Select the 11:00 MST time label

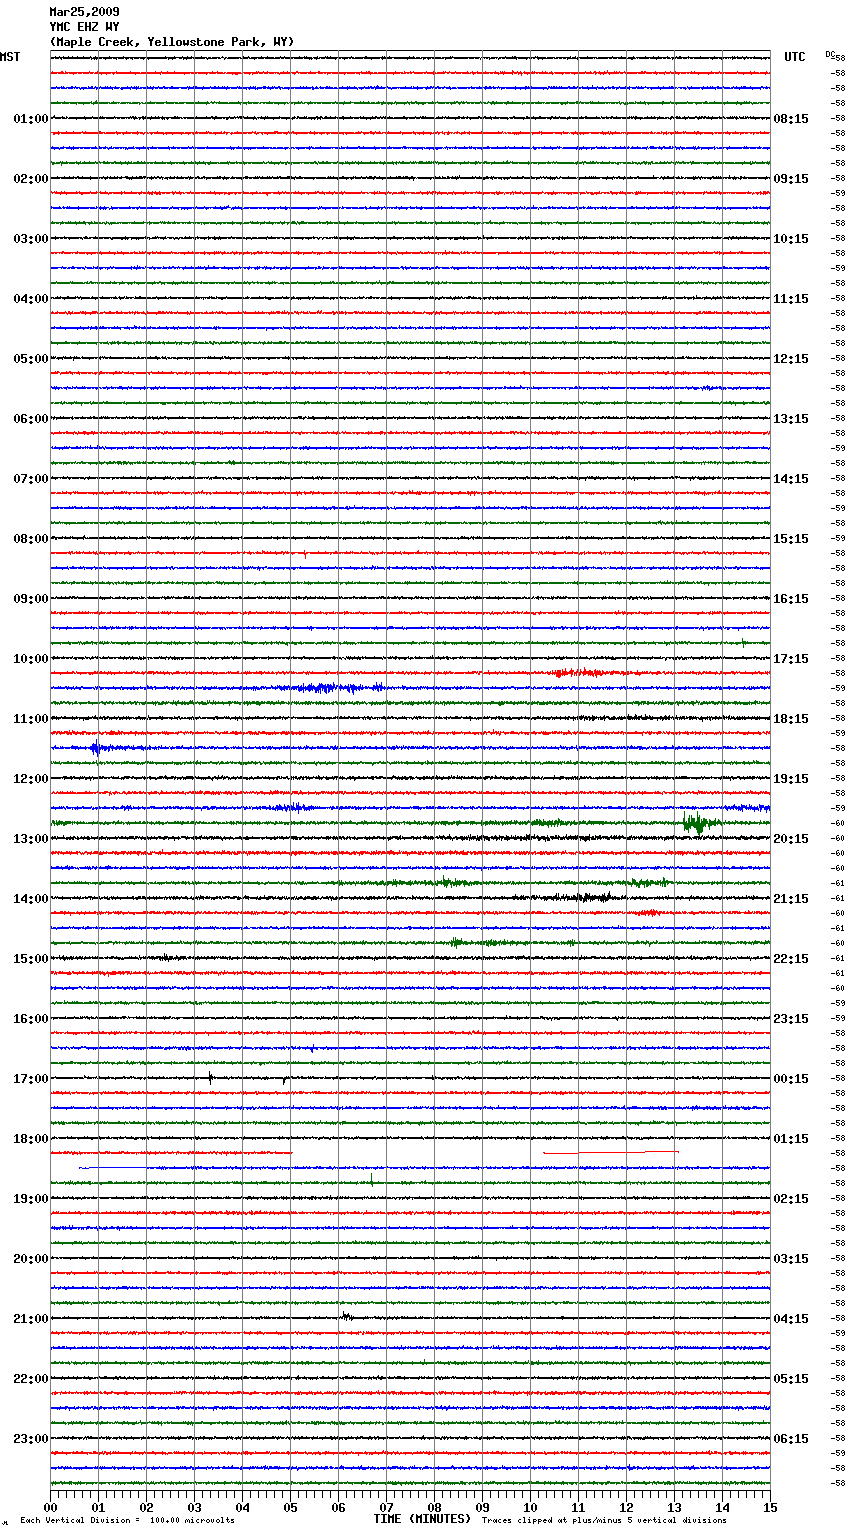click(31, 719)
